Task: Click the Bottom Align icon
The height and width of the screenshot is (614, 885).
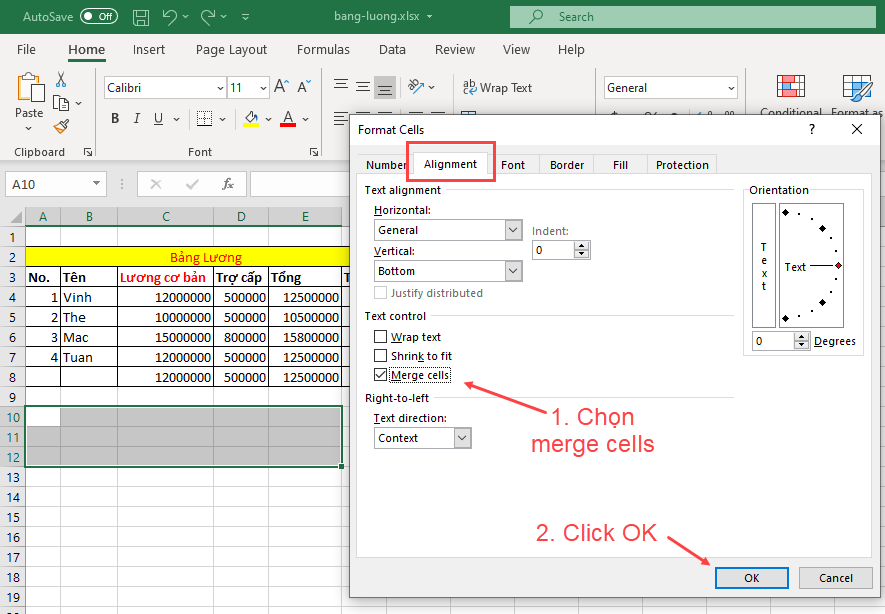Action: click(385, 87)
